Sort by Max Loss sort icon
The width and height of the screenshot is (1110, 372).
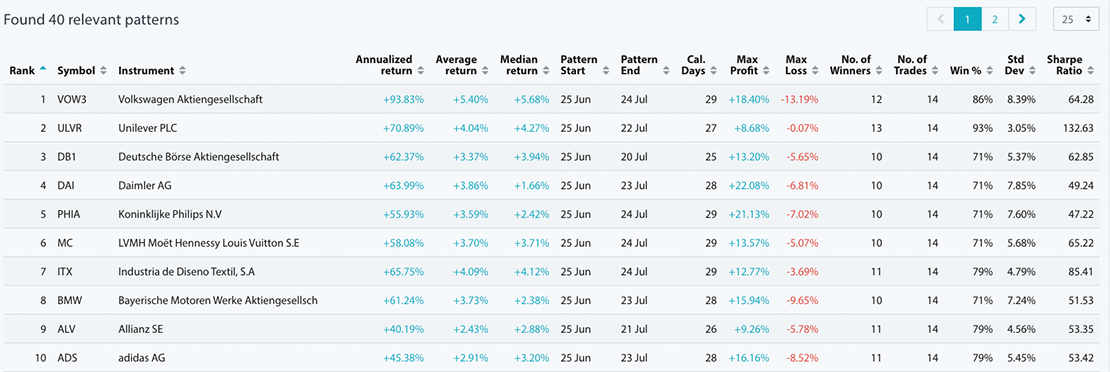[816, 71]
